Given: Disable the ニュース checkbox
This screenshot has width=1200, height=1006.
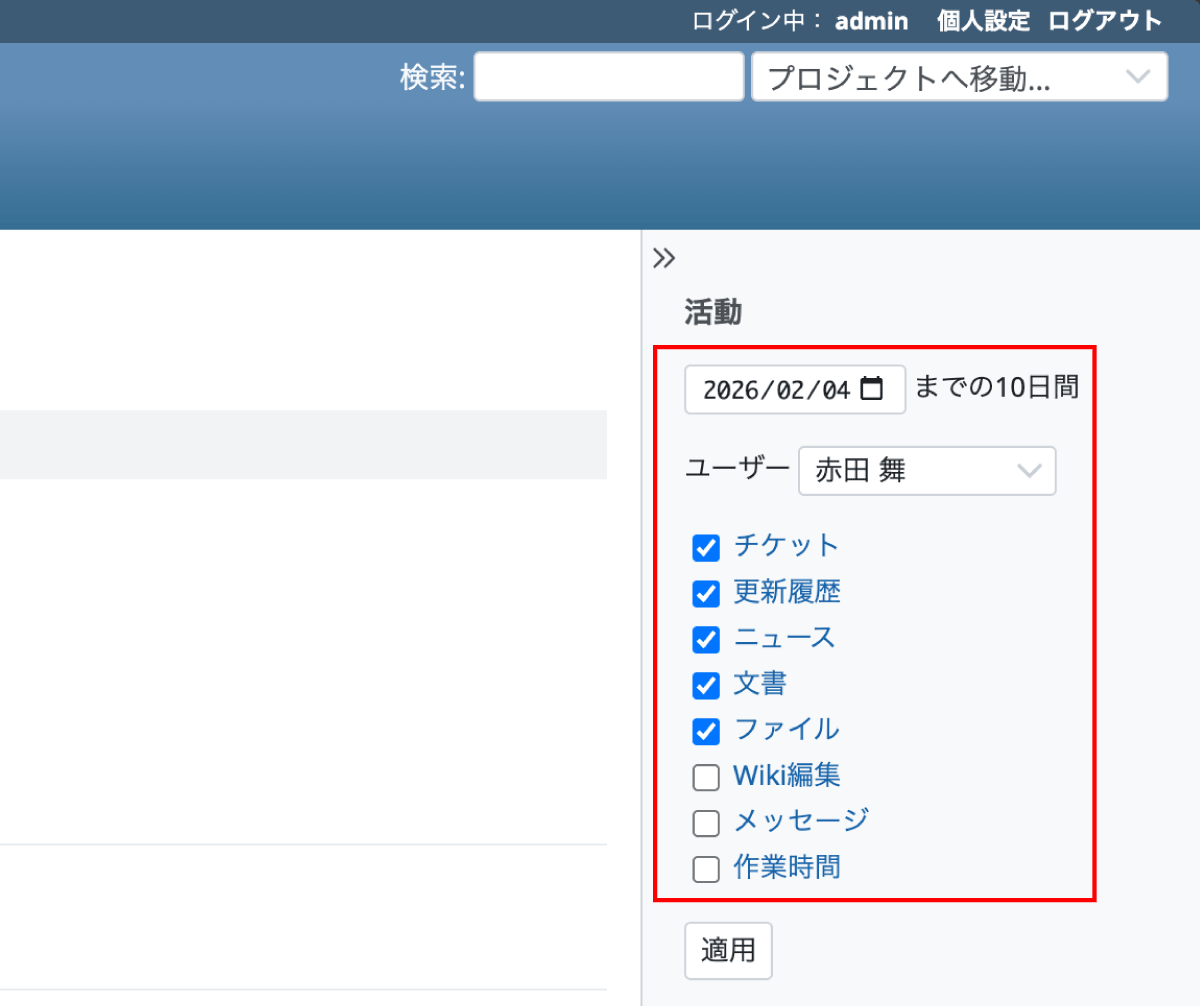Looking at the screenshot, I should click(x=706, y=640).
